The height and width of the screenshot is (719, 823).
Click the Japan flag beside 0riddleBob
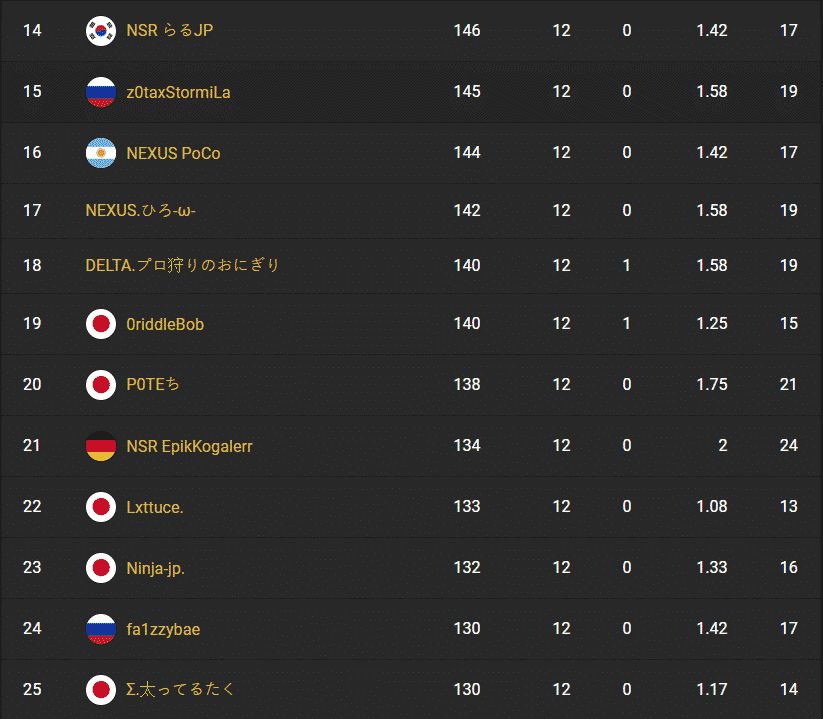(x=100, y=323)
